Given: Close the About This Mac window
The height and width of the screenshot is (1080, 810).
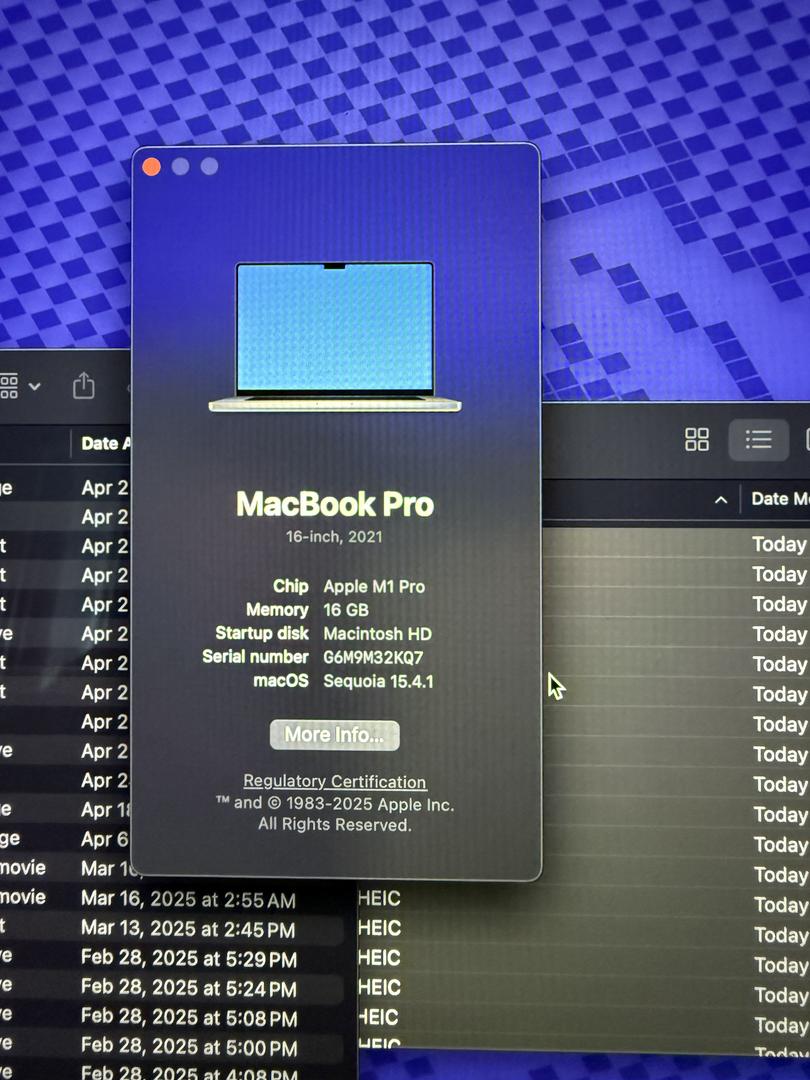Looking at the screenshot, I should pos(152,167).
